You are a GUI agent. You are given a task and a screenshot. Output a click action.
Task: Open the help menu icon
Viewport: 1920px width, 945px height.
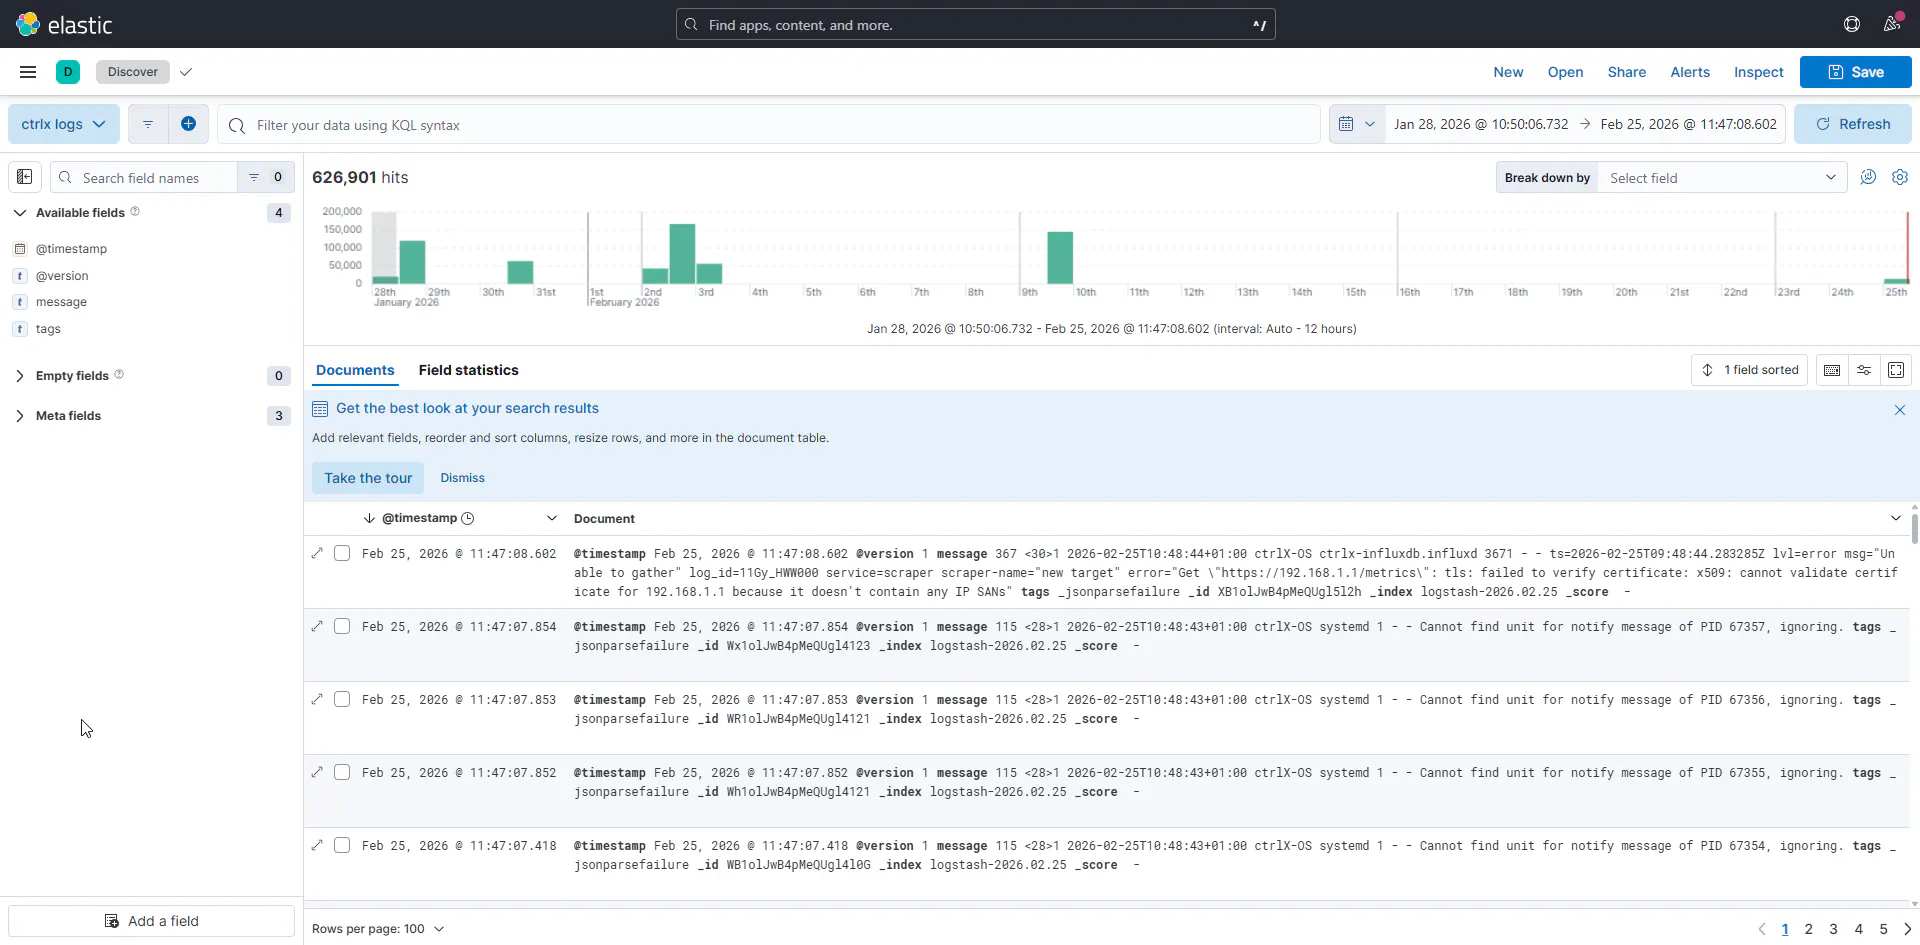coord(1851,24)
